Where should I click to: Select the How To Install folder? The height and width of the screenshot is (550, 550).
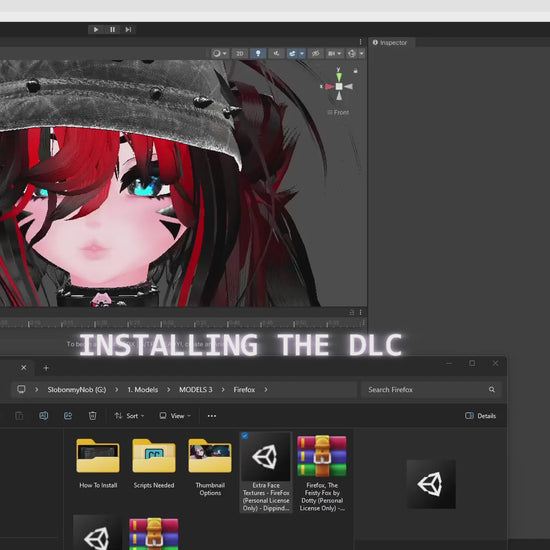click(x=98, y=464)
